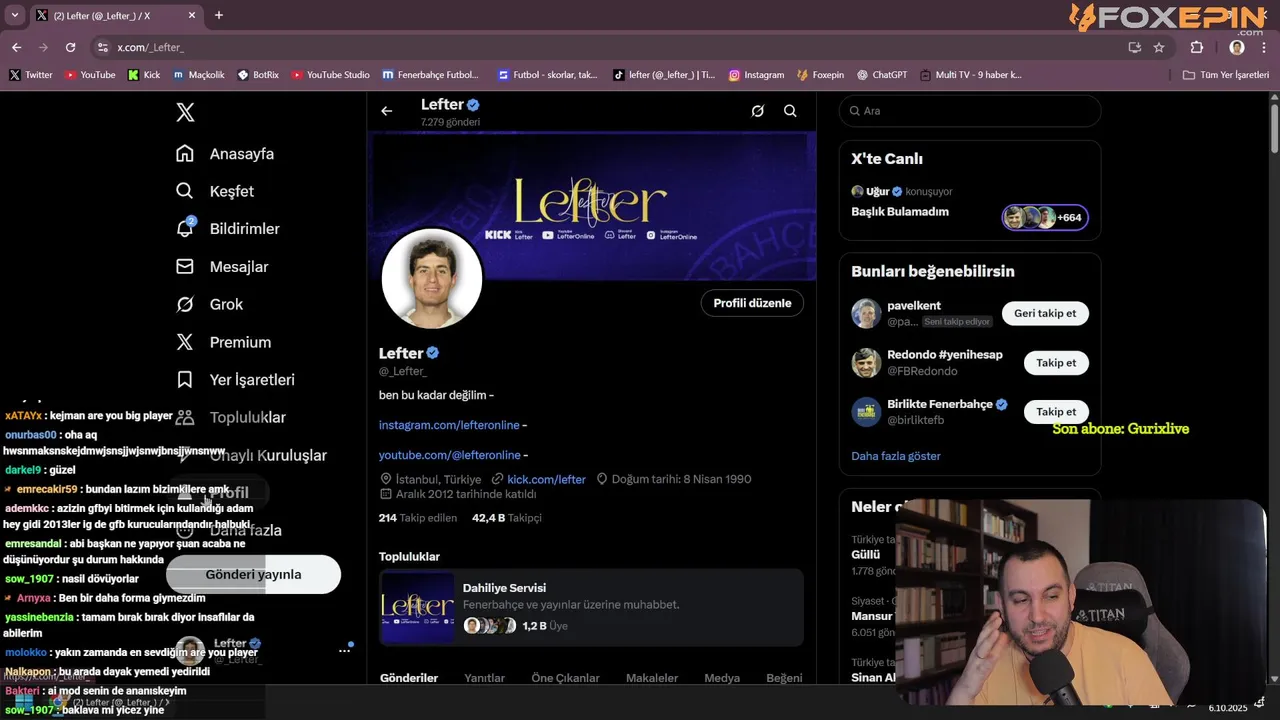This screenshot has height=720, width=1280.
Task: Go to Anasayfa in sidebar
Action: [225, 154]
